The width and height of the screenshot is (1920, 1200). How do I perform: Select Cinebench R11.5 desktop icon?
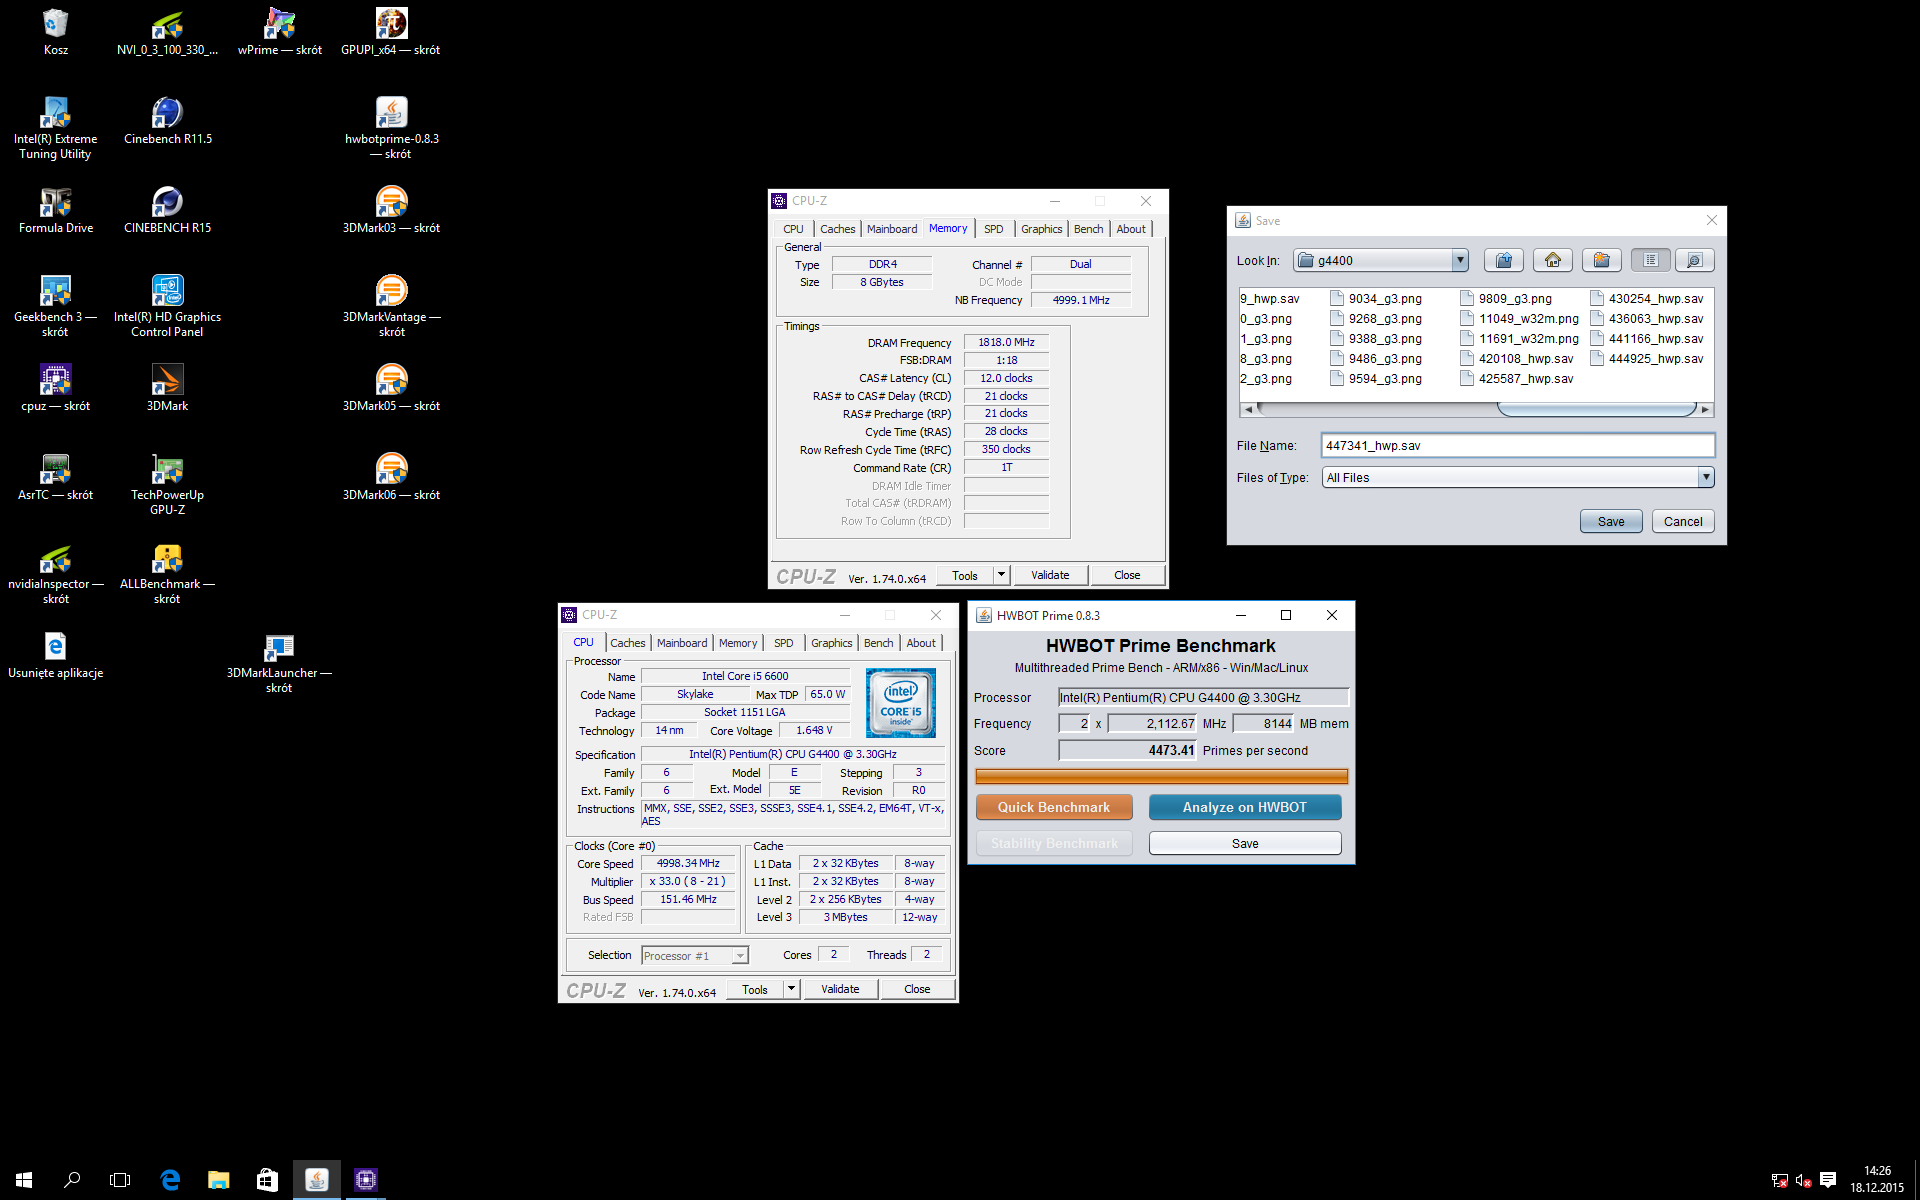pyautogui.click(x=168, y=121)
